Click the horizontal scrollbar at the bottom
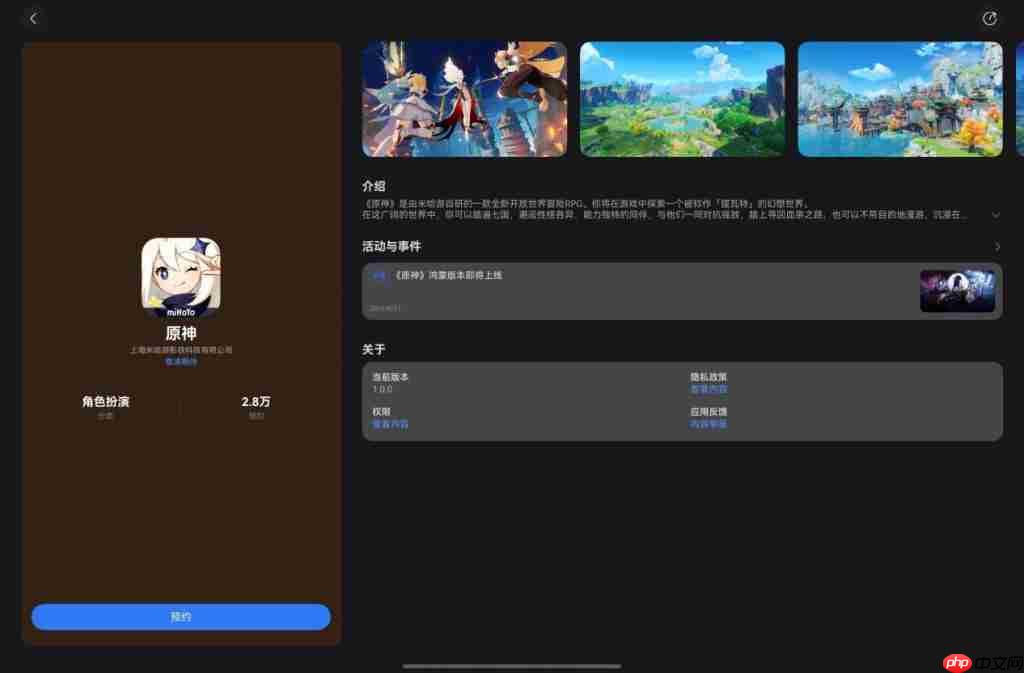Viewport: 1024px width, 673px height. click(x=512, y=663)
